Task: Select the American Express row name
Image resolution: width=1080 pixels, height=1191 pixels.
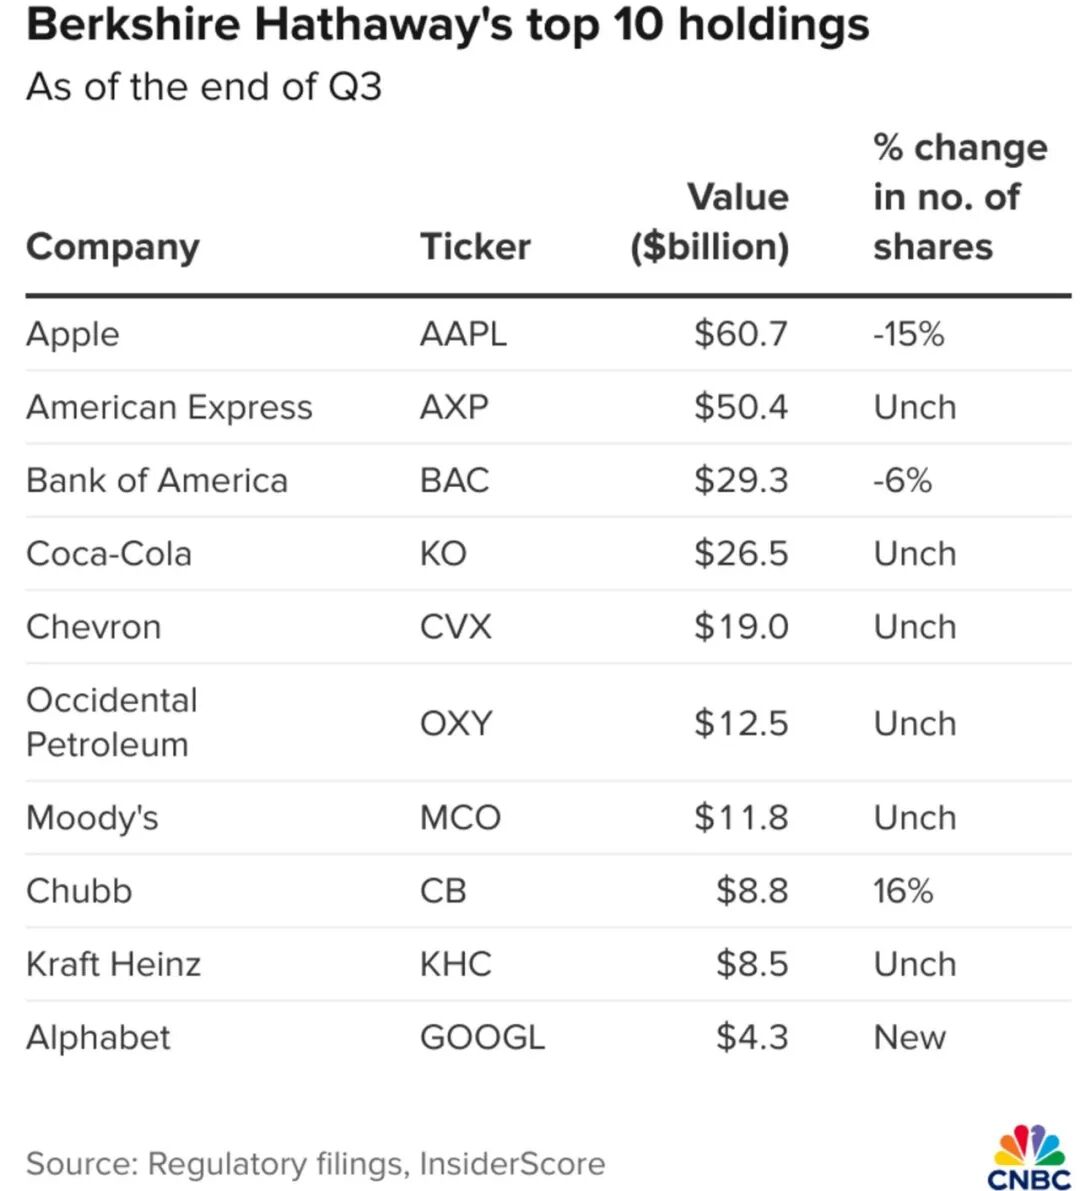Action: [x=169, y=408]
